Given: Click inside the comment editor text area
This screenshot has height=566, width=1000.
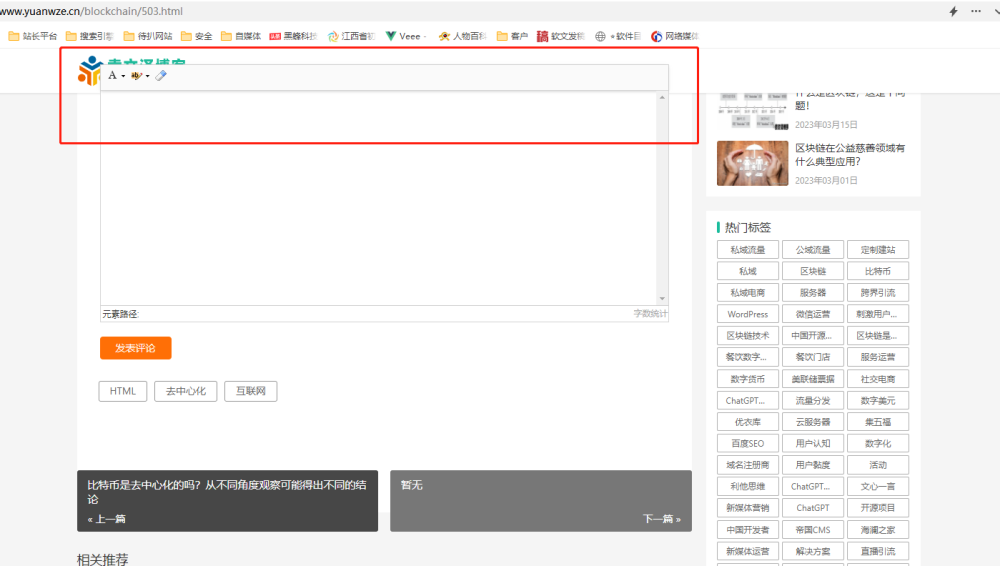Looking at the screenshot, I should coord(379,198).
